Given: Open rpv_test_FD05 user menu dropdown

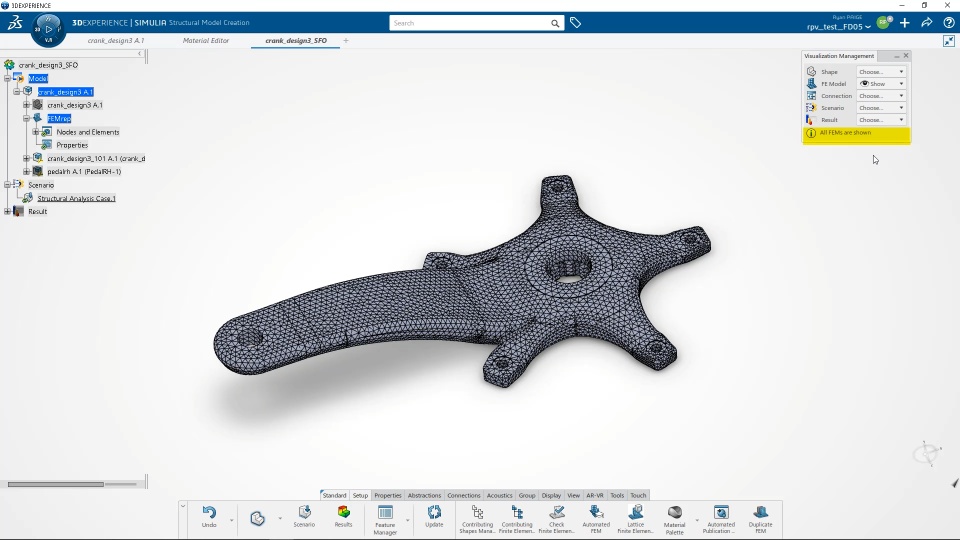Looking at the screenshot, I should 839,26.
